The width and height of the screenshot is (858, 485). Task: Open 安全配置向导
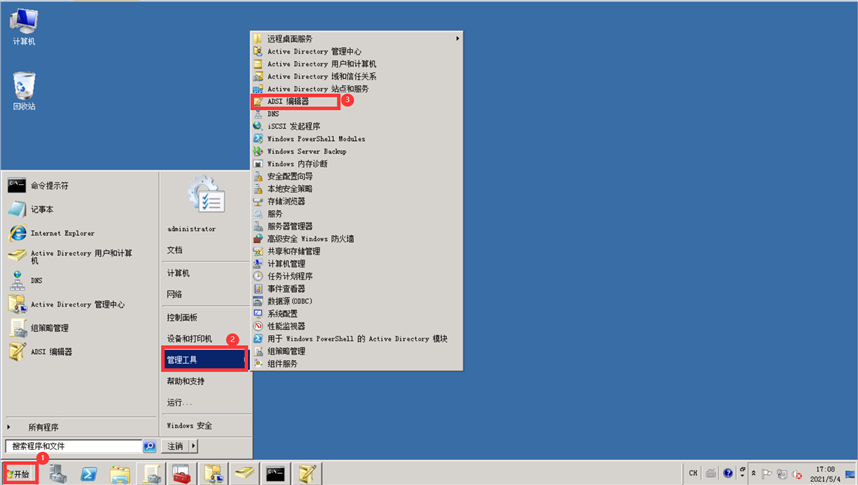(356, 176)
